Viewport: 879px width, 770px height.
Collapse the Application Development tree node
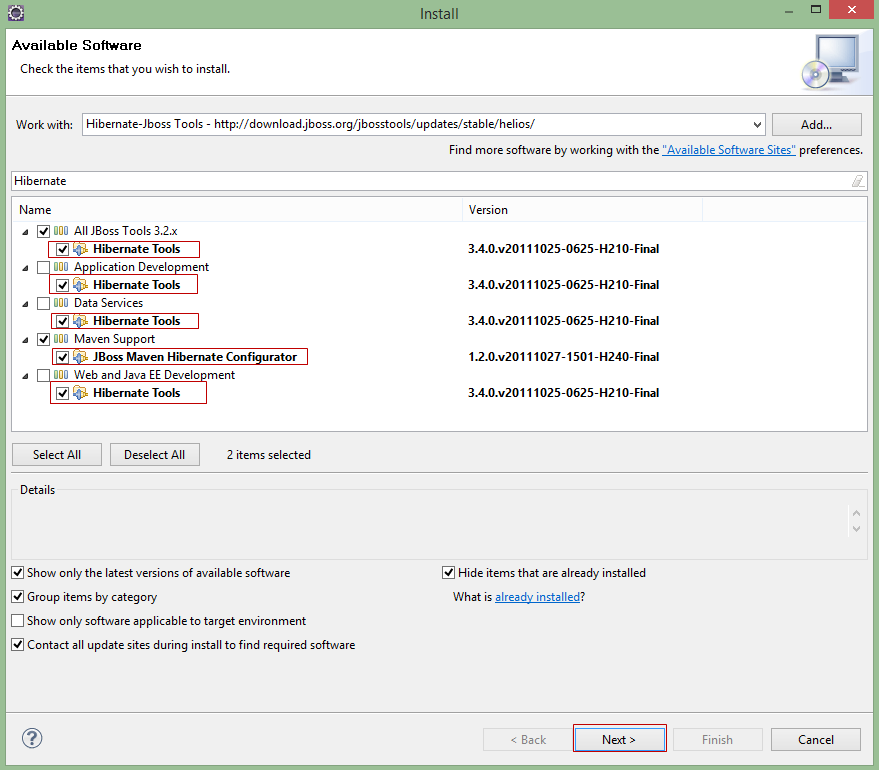pyautogui.click(x=25, y=268)
